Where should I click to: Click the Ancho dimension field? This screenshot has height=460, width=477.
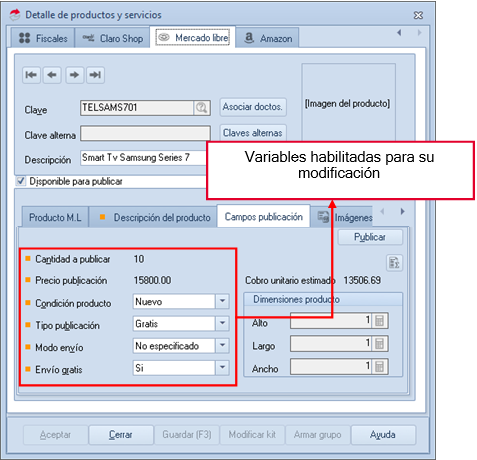pos(331,366)
